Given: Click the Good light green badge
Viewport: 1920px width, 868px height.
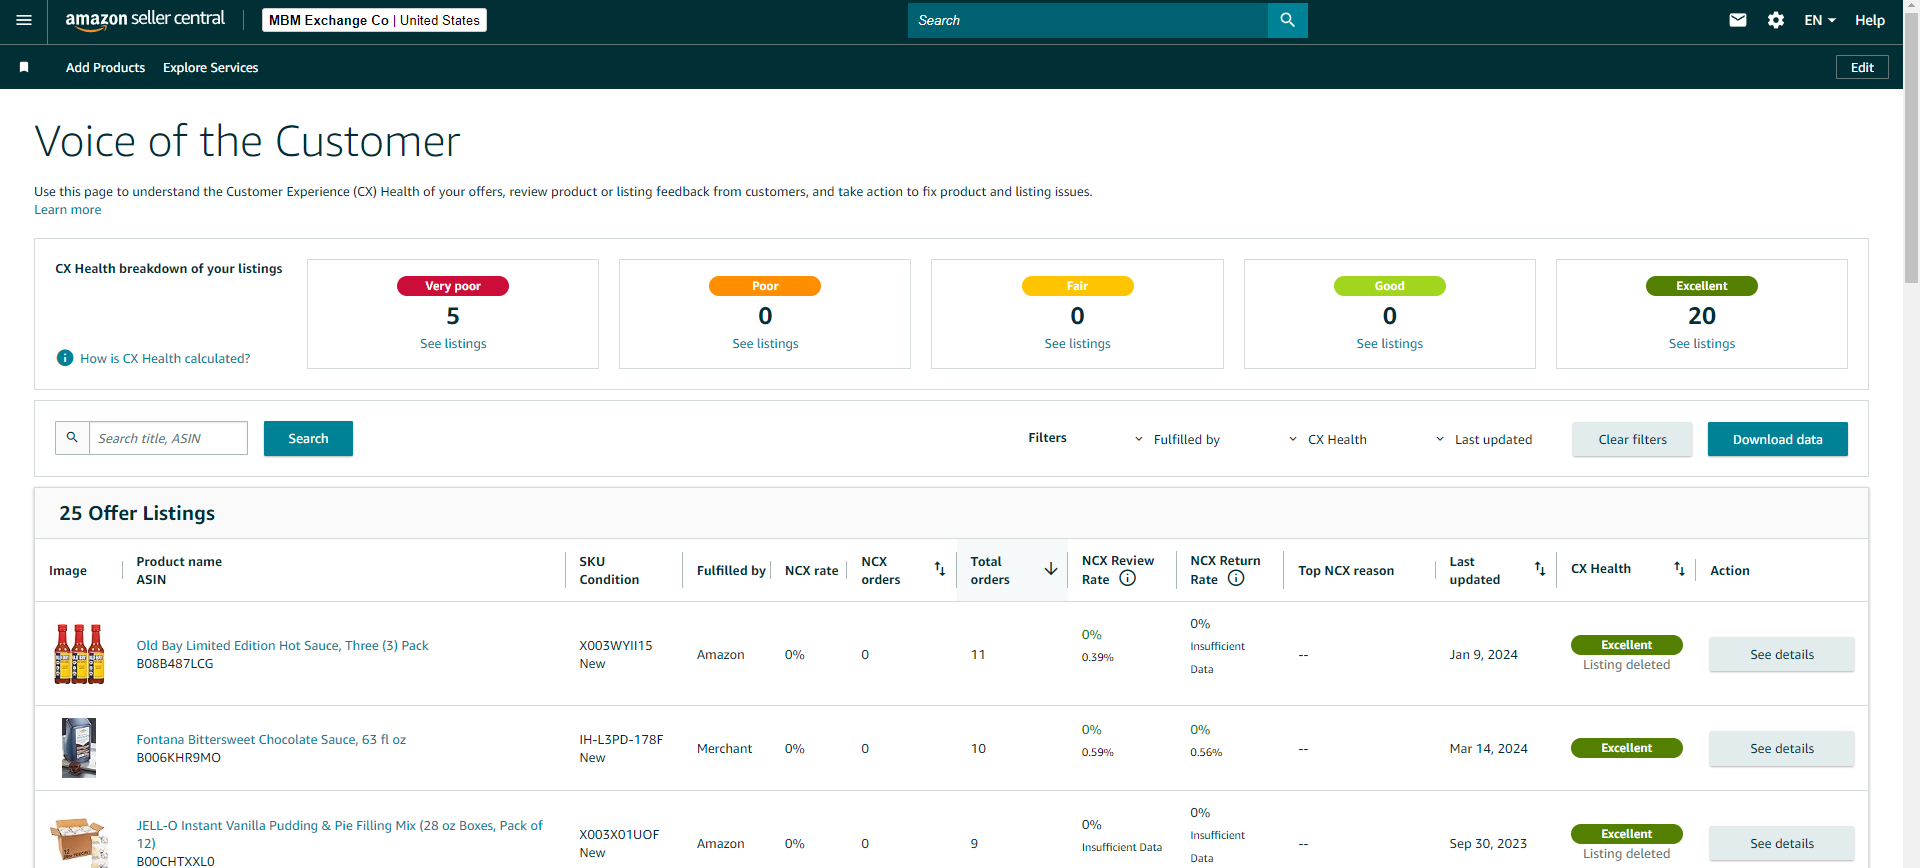Looking at the screenshot, I should tap(1389, 286).
